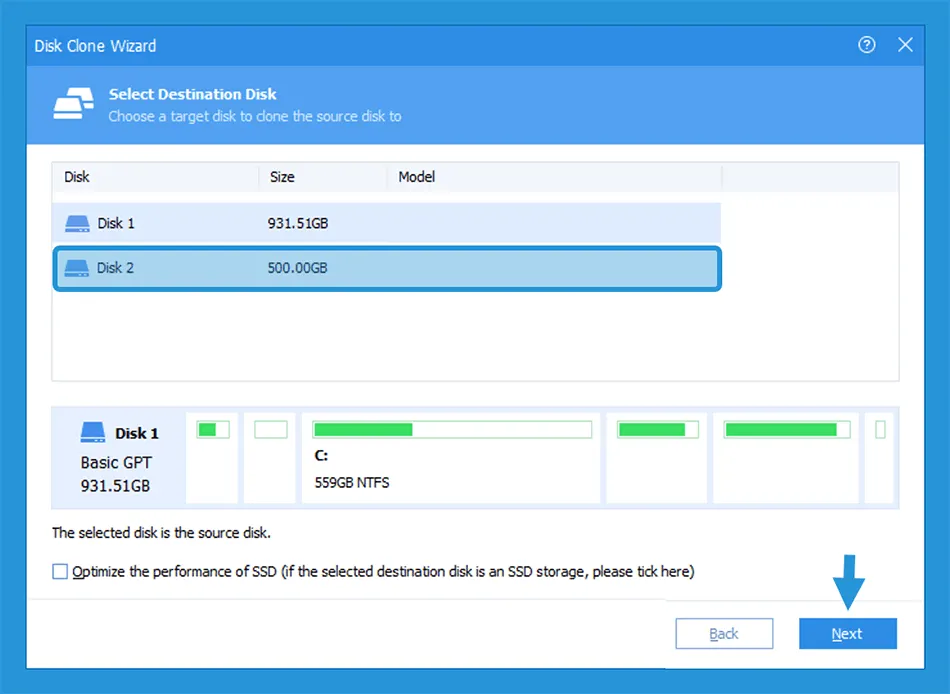Click the second empty partition block
This screenshot has height=694, width=950.
270,458
